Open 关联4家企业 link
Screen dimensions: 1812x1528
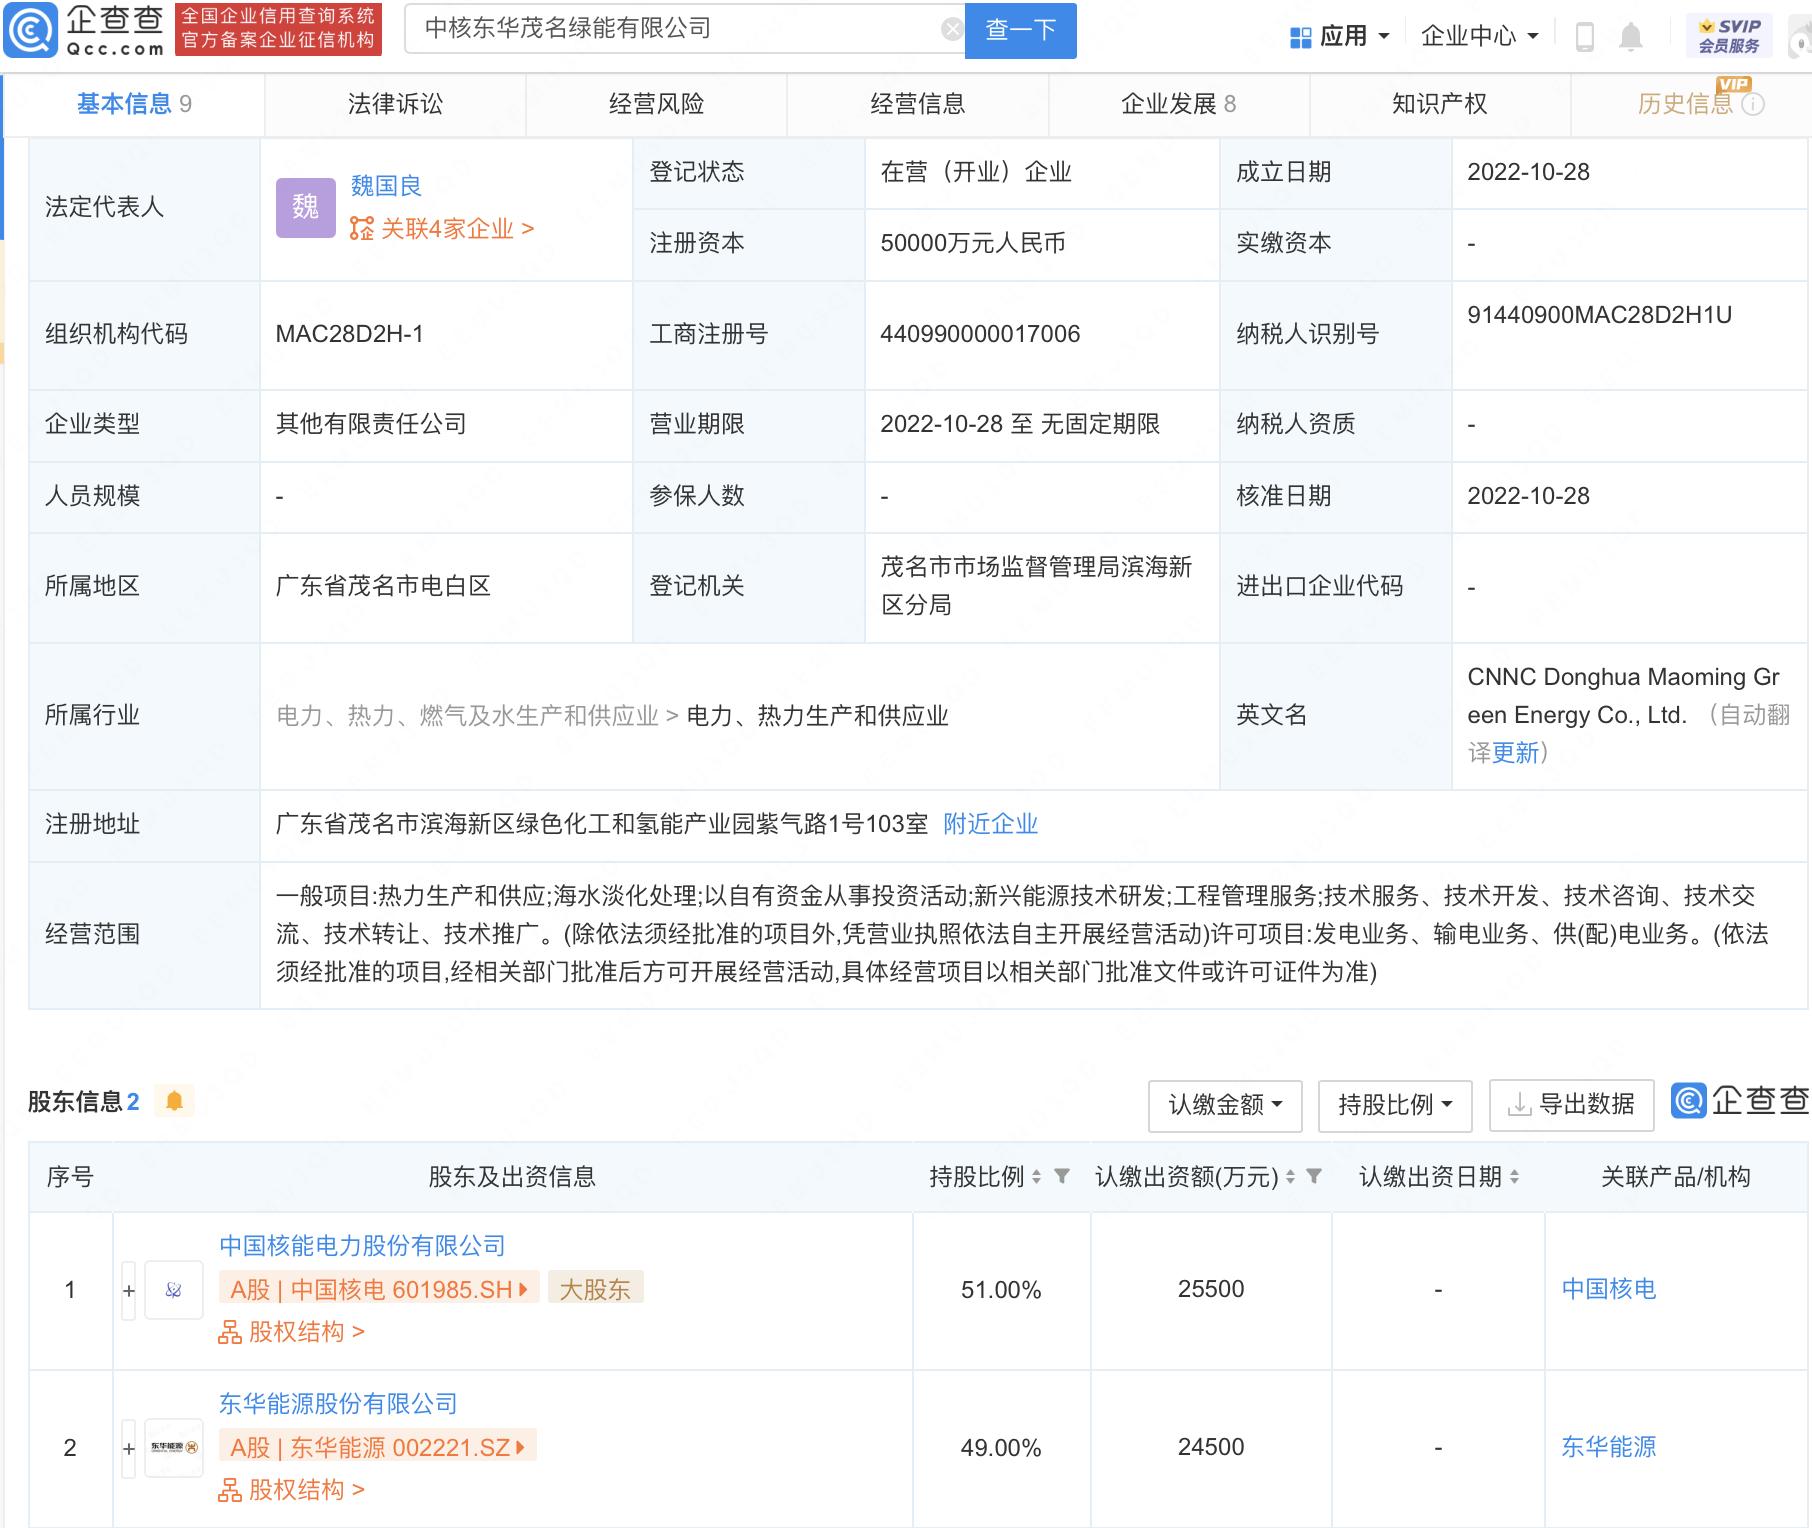pyautogui.click(x=442, y=229)
